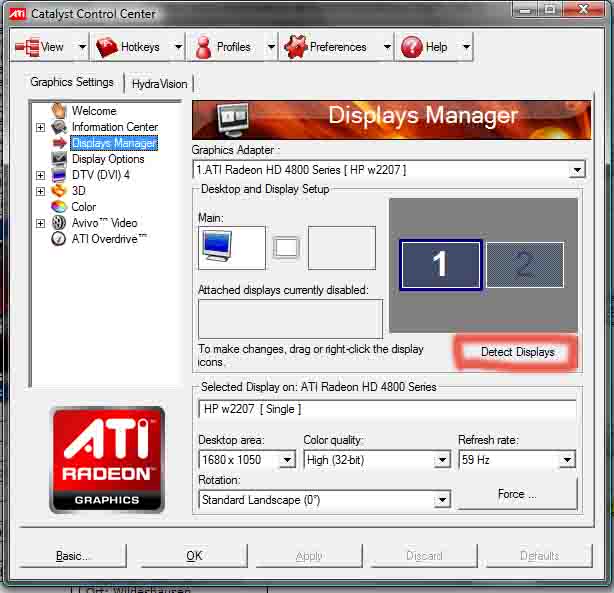Click the ATI Overdrive gauge icon

click(59, 239)
